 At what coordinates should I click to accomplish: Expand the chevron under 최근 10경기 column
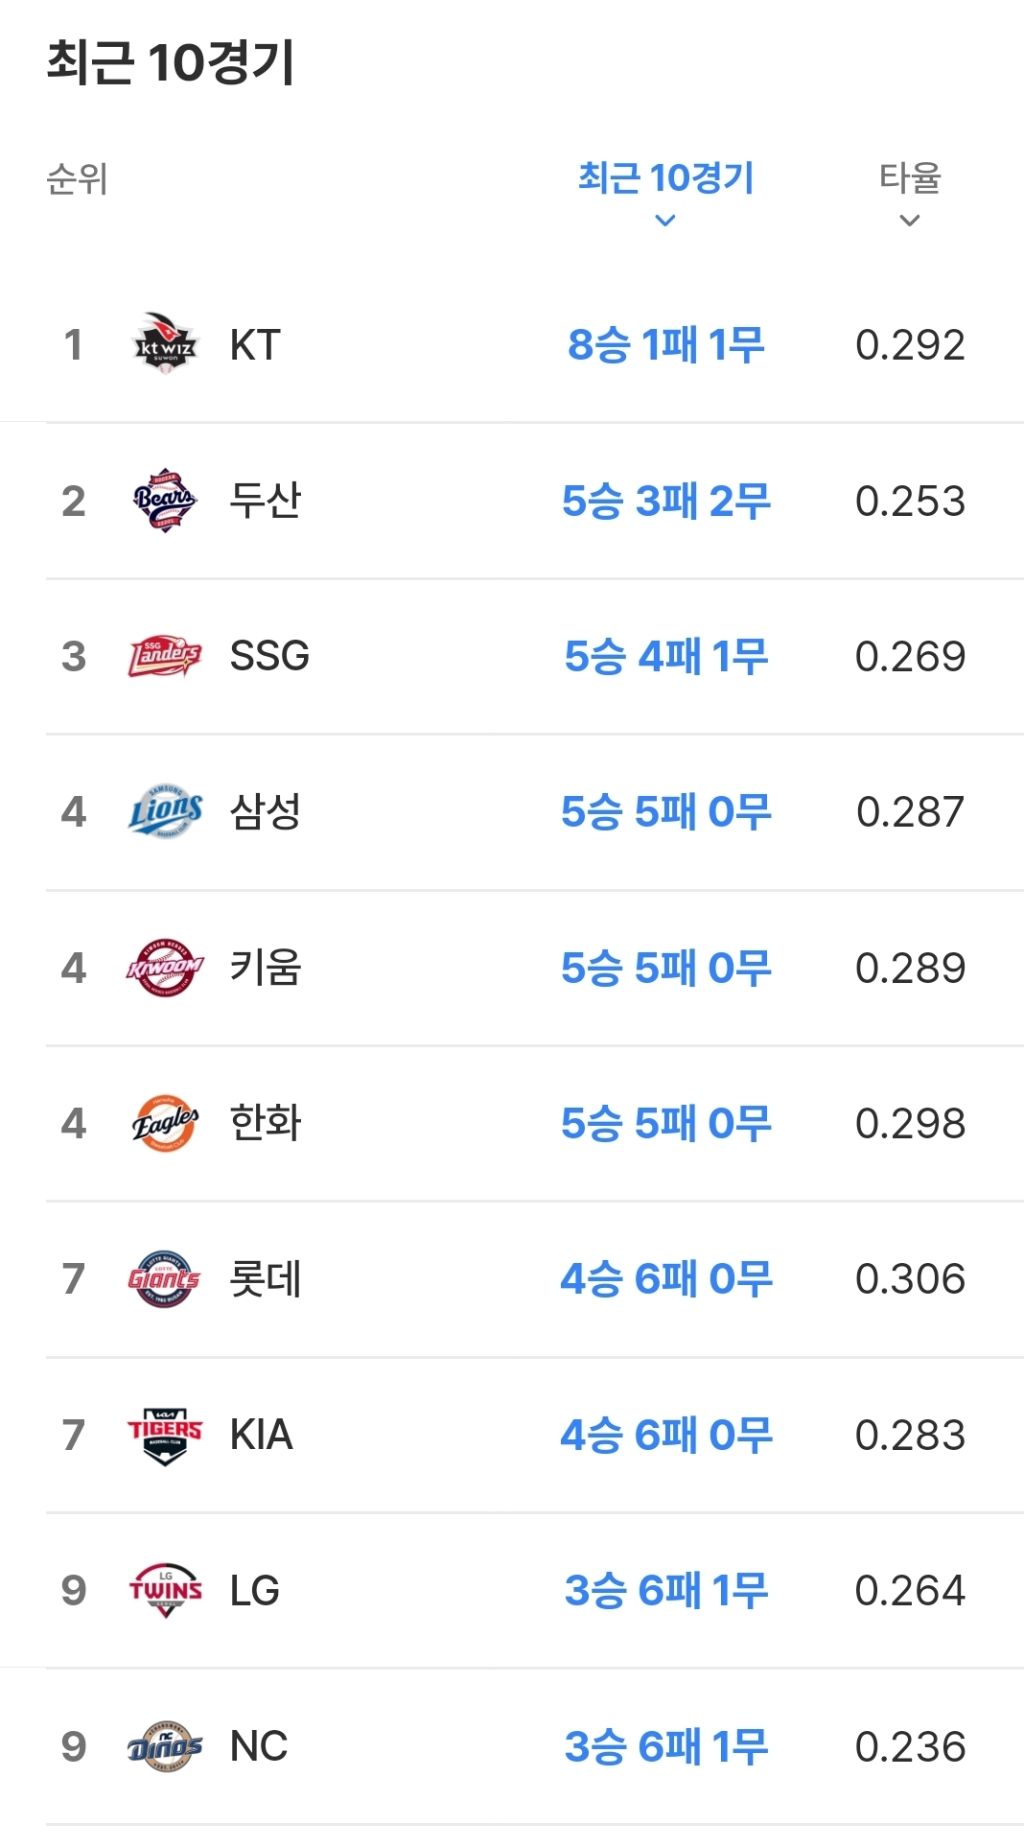665,220
